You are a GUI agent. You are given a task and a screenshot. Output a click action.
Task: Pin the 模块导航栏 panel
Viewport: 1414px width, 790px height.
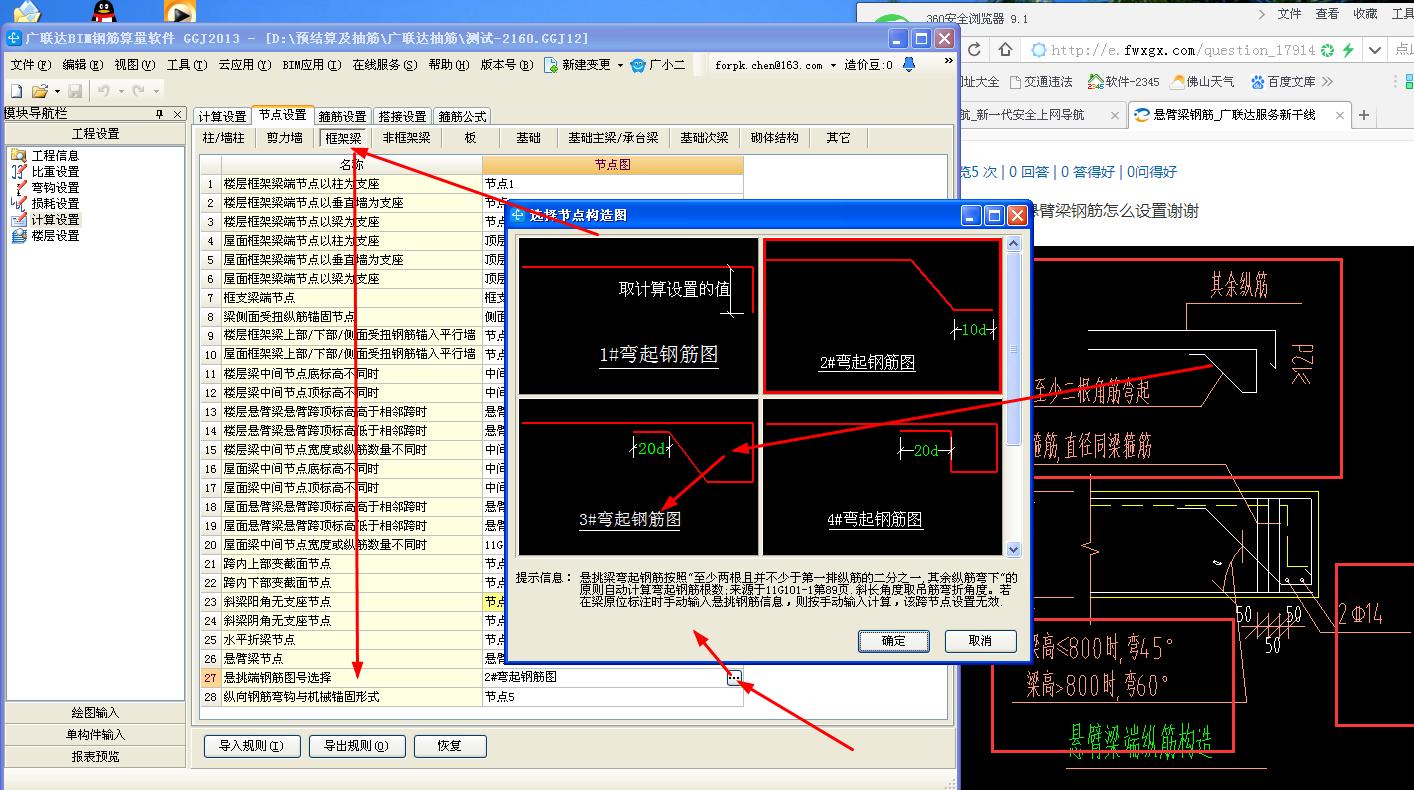(160, 115)
